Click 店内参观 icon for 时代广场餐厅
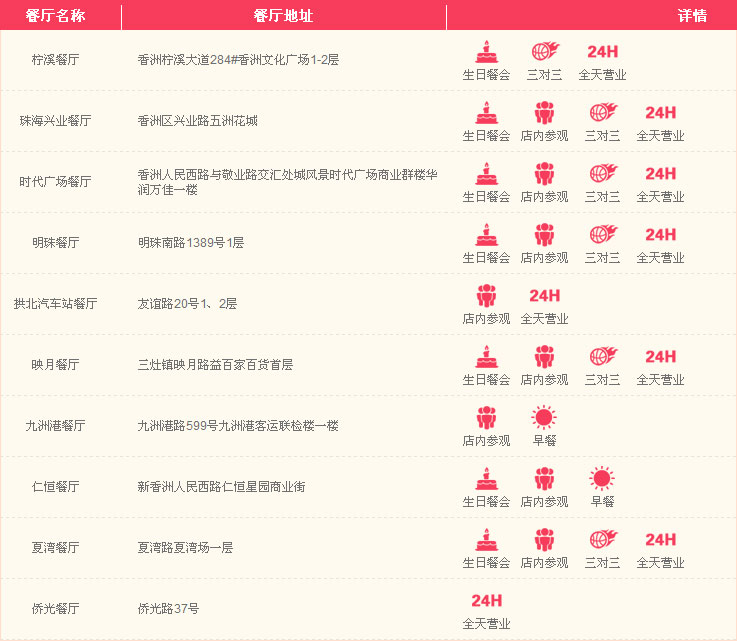 544,174
